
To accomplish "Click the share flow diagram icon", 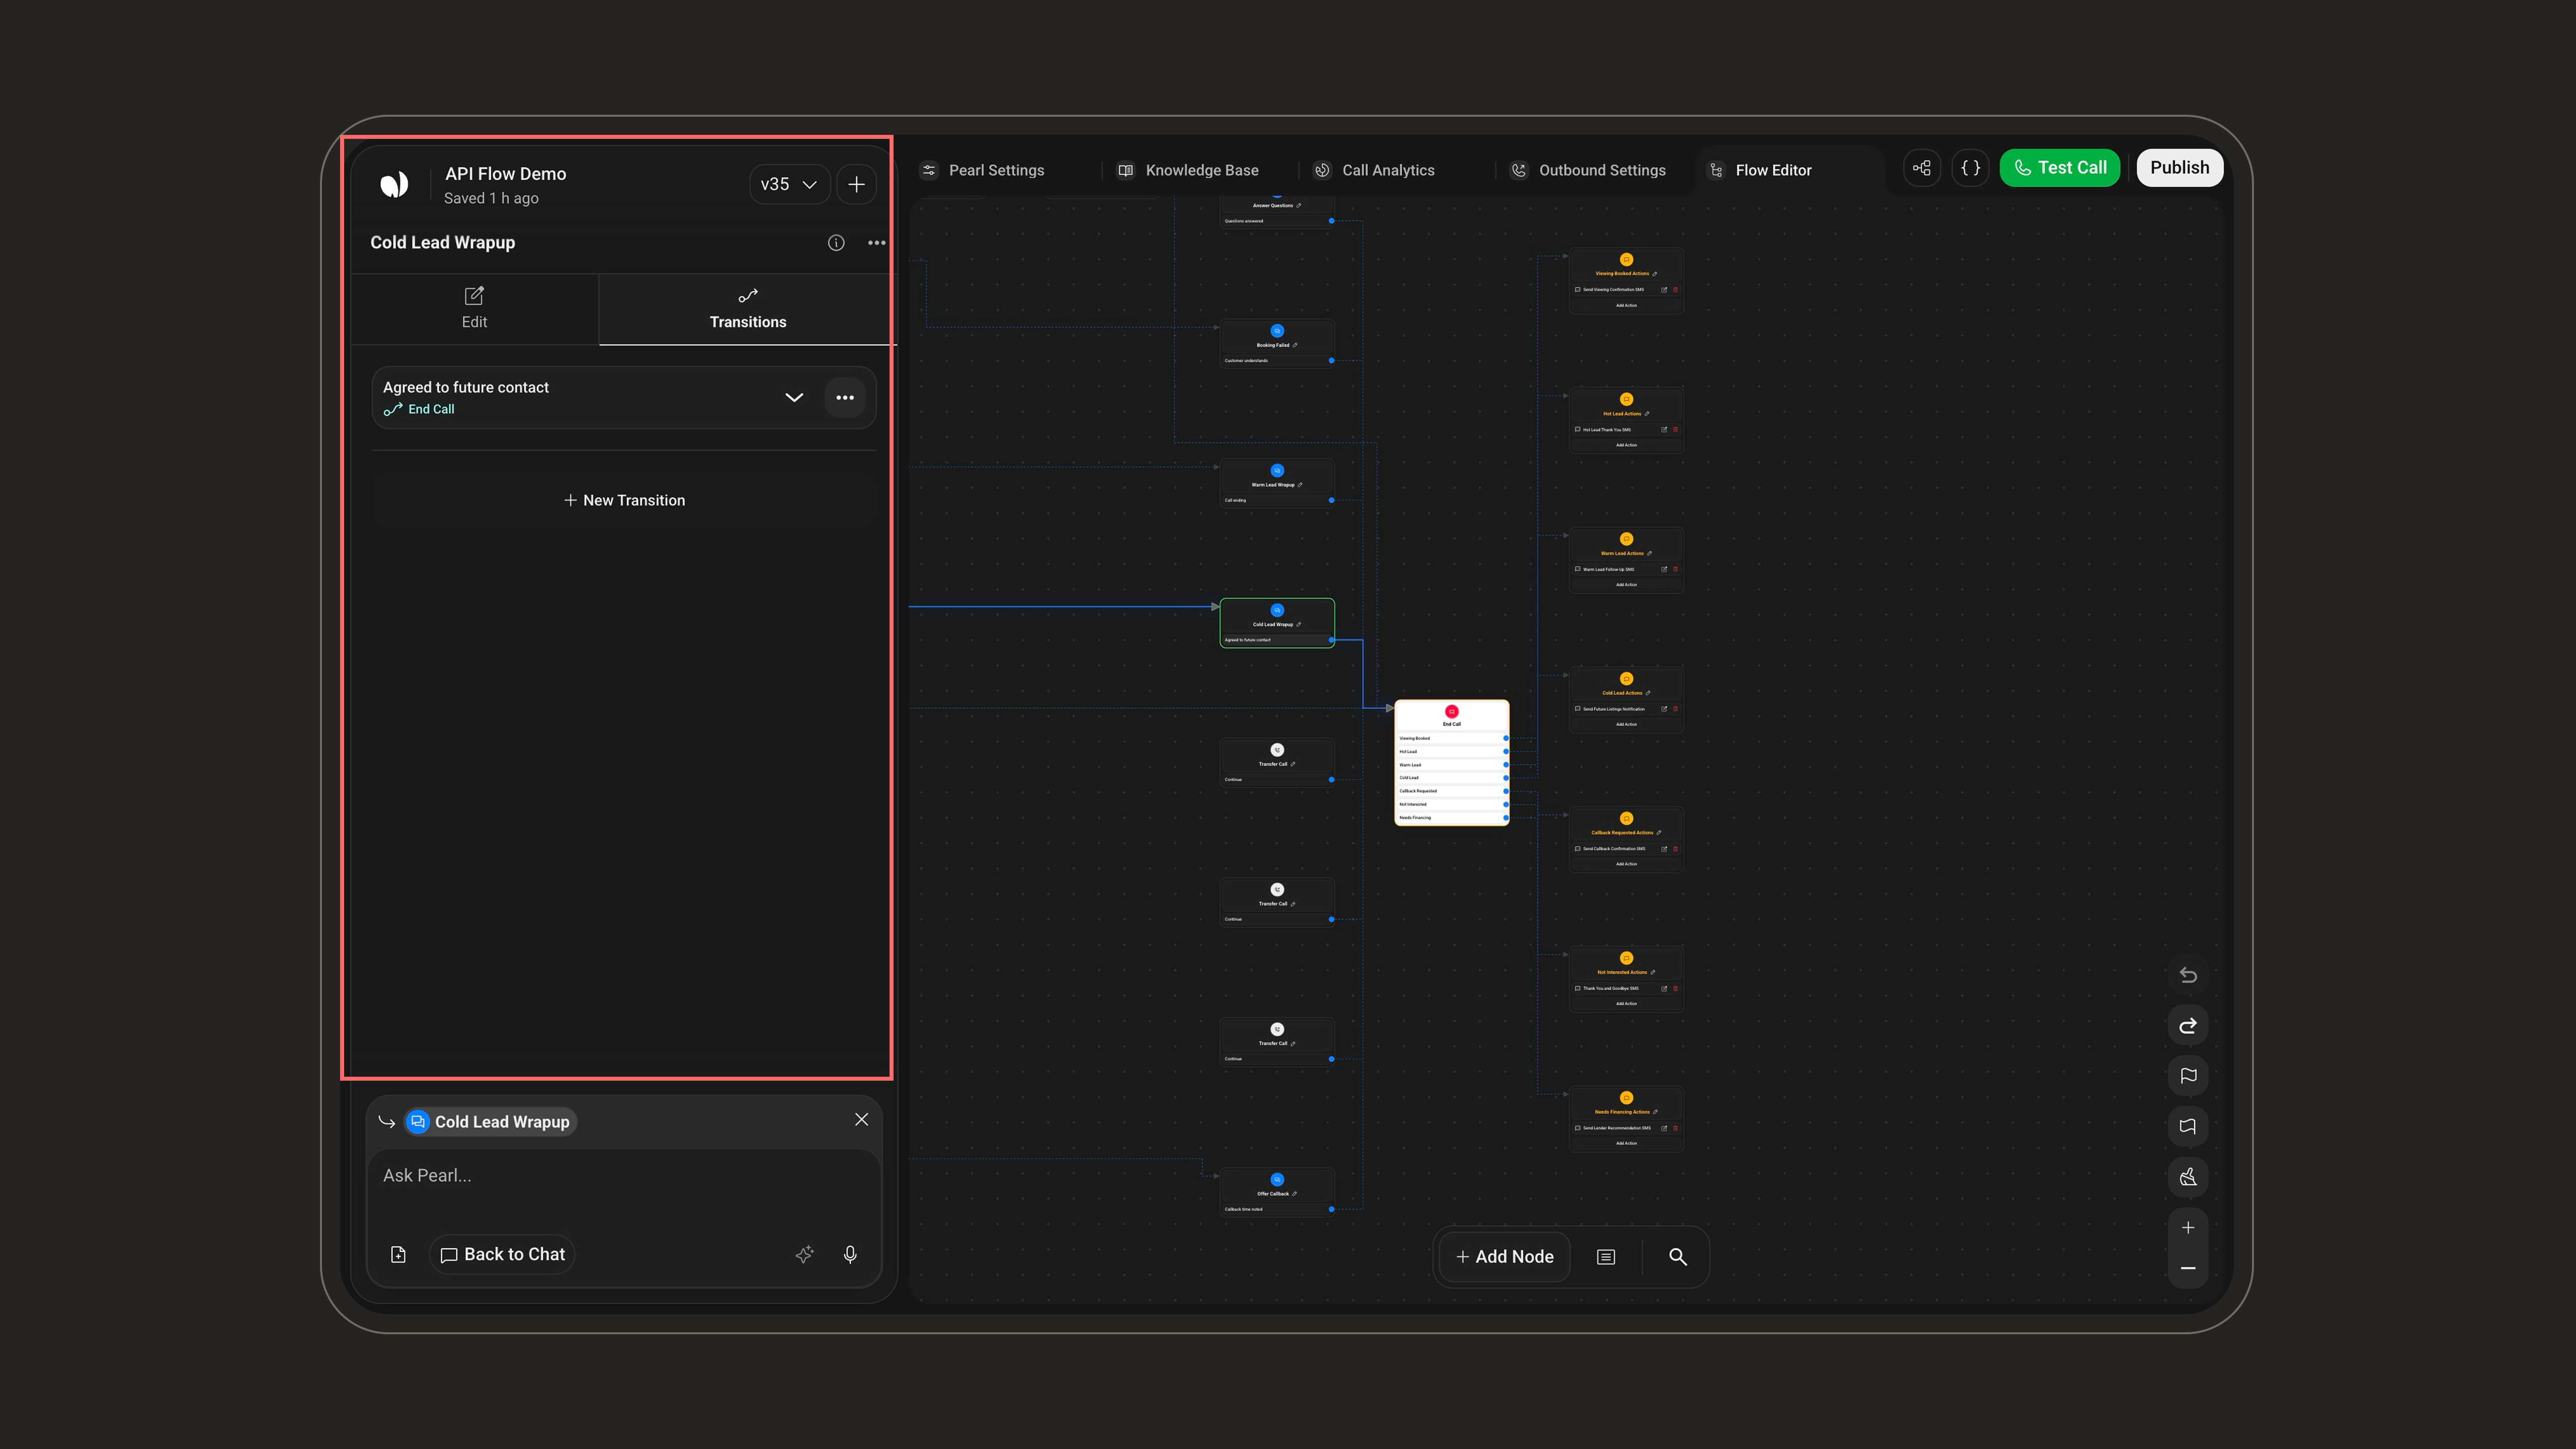I will tap(1921, 168).
